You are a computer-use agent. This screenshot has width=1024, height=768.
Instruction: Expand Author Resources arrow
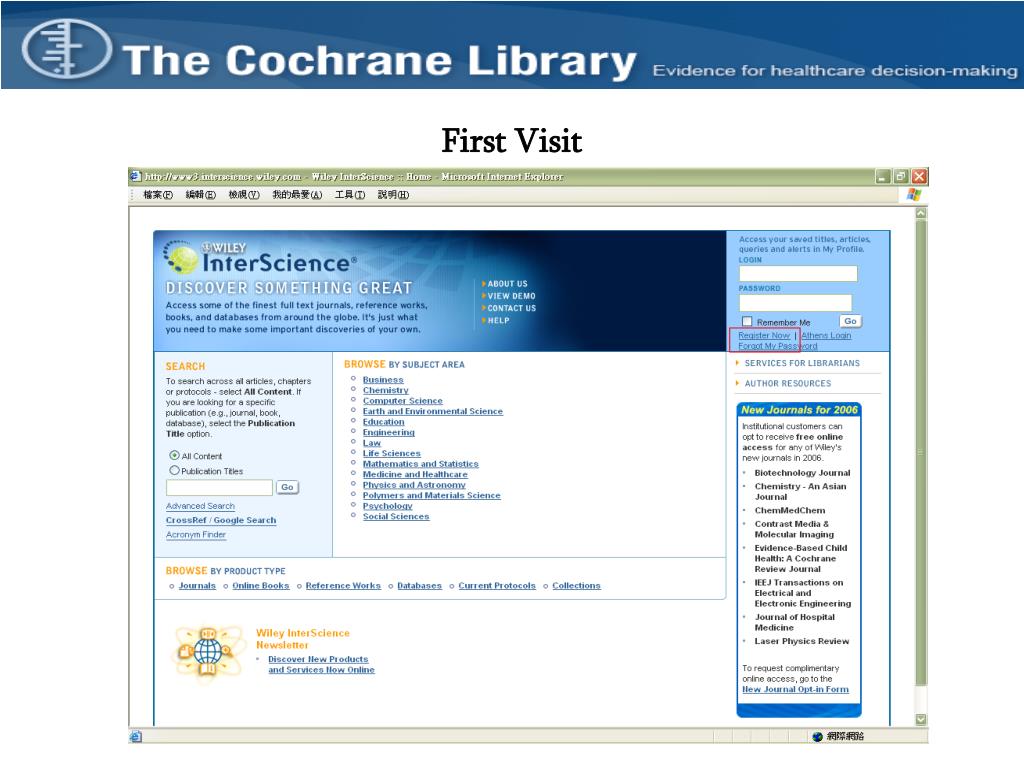(x=737, y=383)
